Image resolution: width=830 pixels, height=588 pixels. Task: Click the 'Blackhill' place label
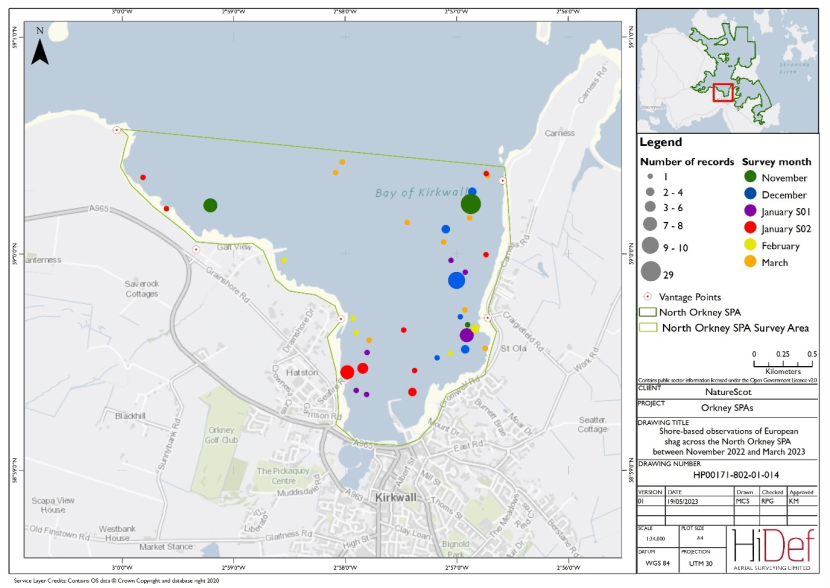pos(130,416)
